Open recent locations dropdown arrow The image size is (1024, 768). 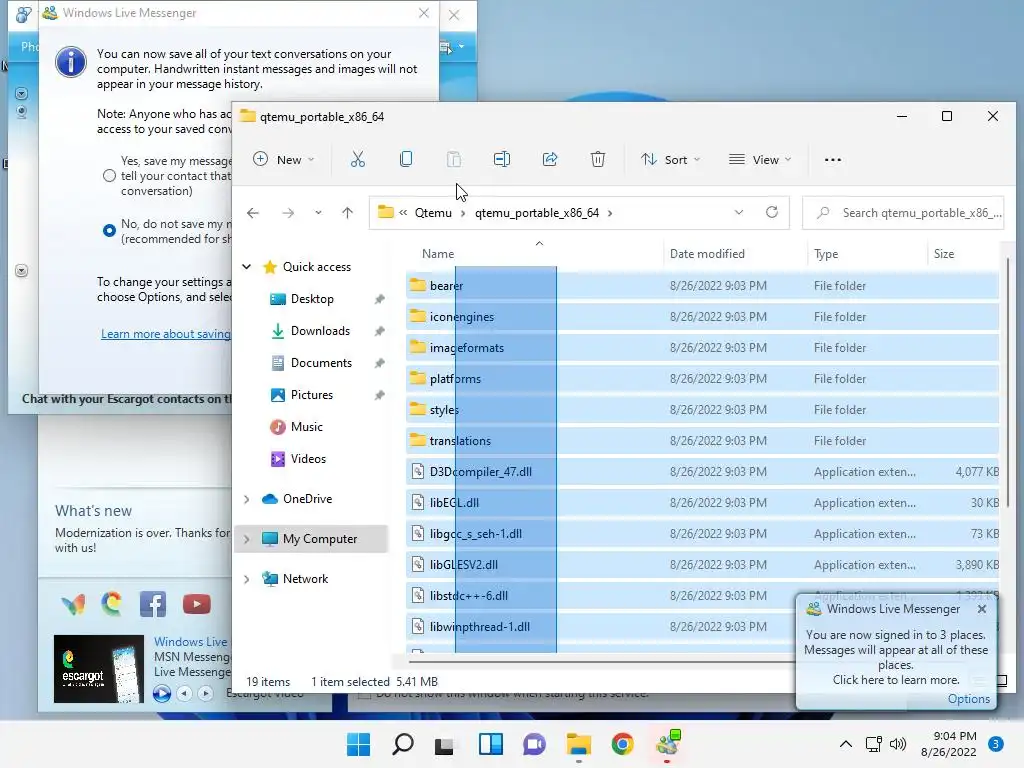click(318, 213)
